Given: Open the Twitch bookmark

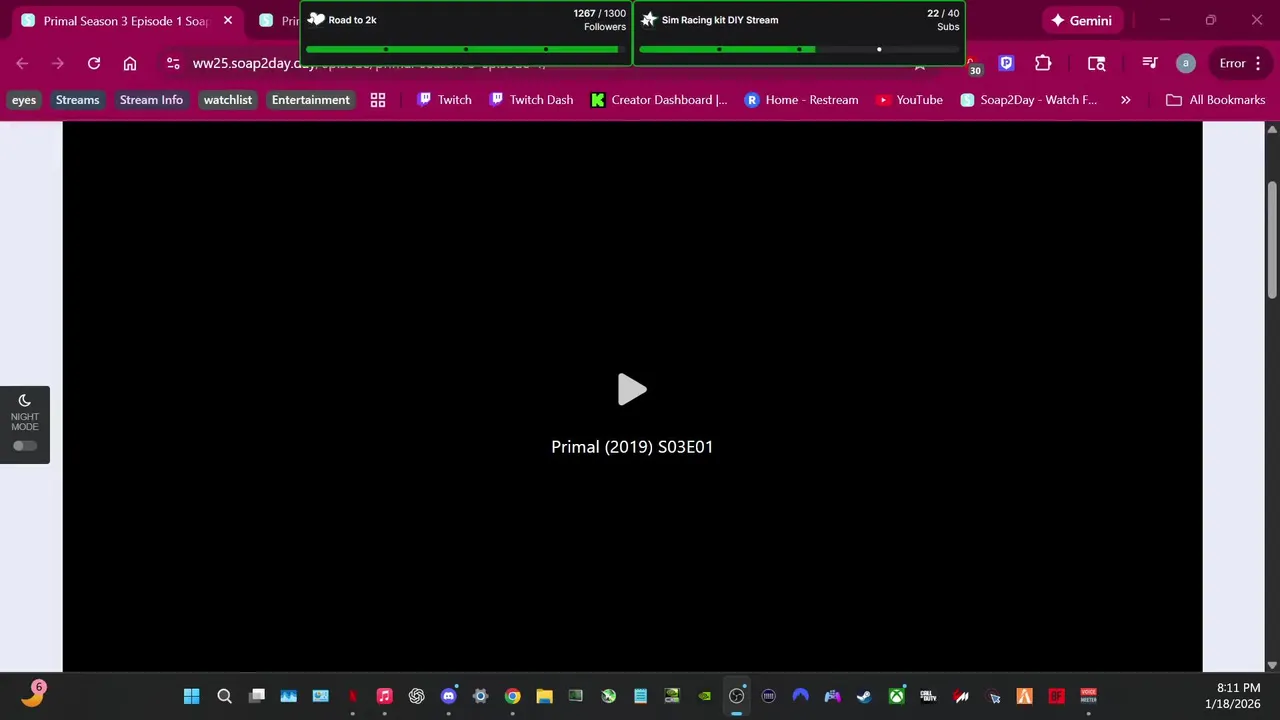Looking at the screenshot, I should [x=445, y=100].
